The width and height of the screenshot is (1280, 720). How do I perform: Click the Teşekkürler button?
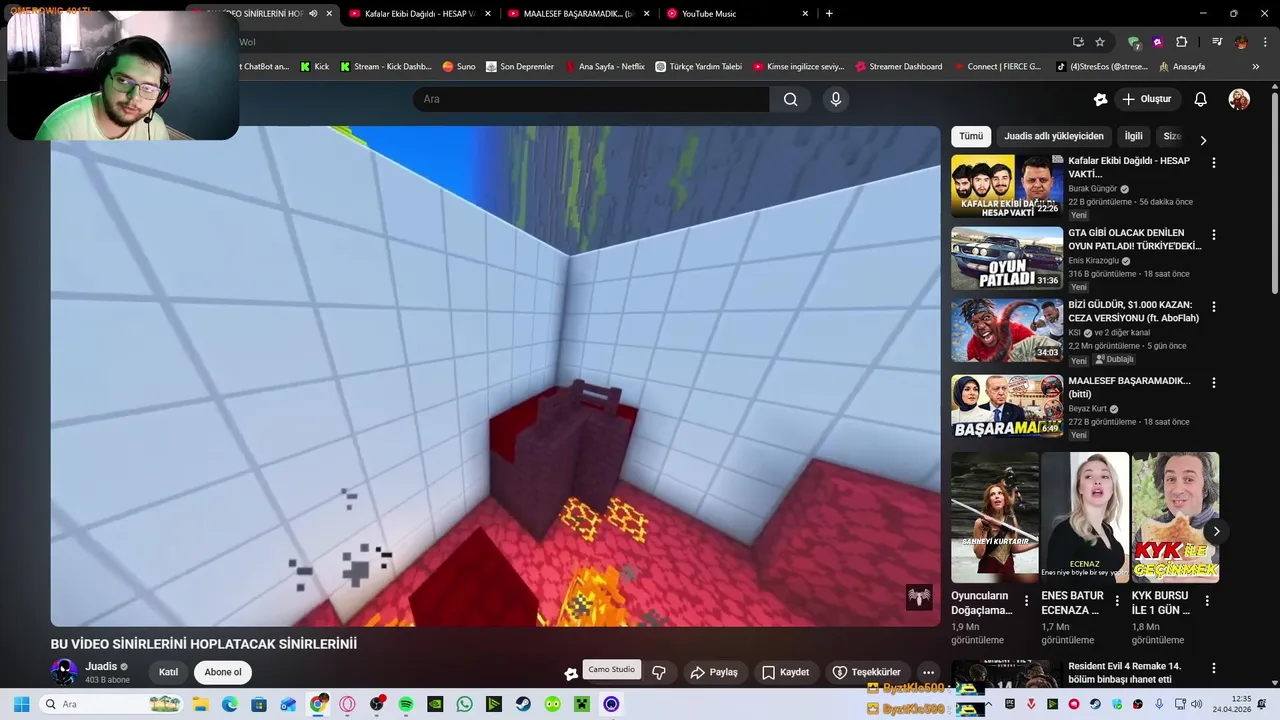(x=867, y=672)
